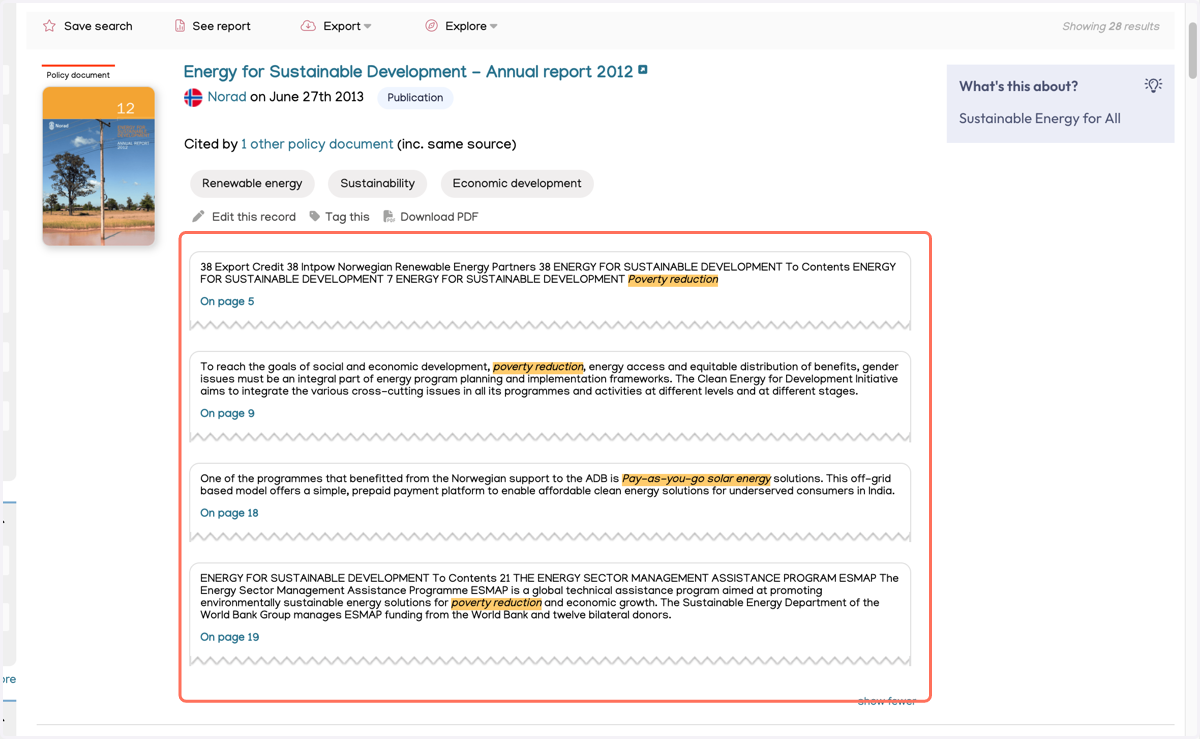The width and height of the screenshot is (1200, 739).
Task: Click highlighted poverty reduction in page 9 snippet
Action: click(538, 367)
